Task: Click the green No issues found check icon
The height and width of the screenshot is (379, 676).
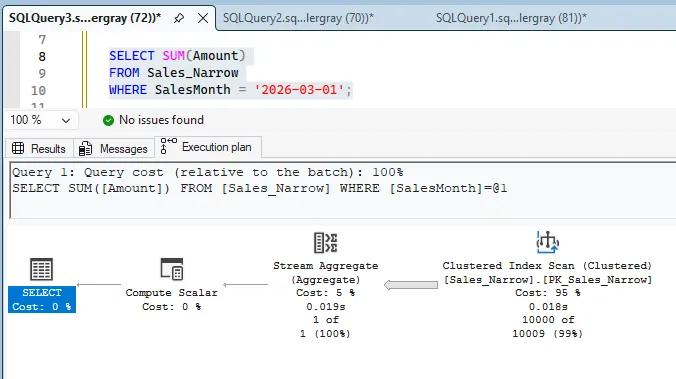Action: tap(108, 120)
